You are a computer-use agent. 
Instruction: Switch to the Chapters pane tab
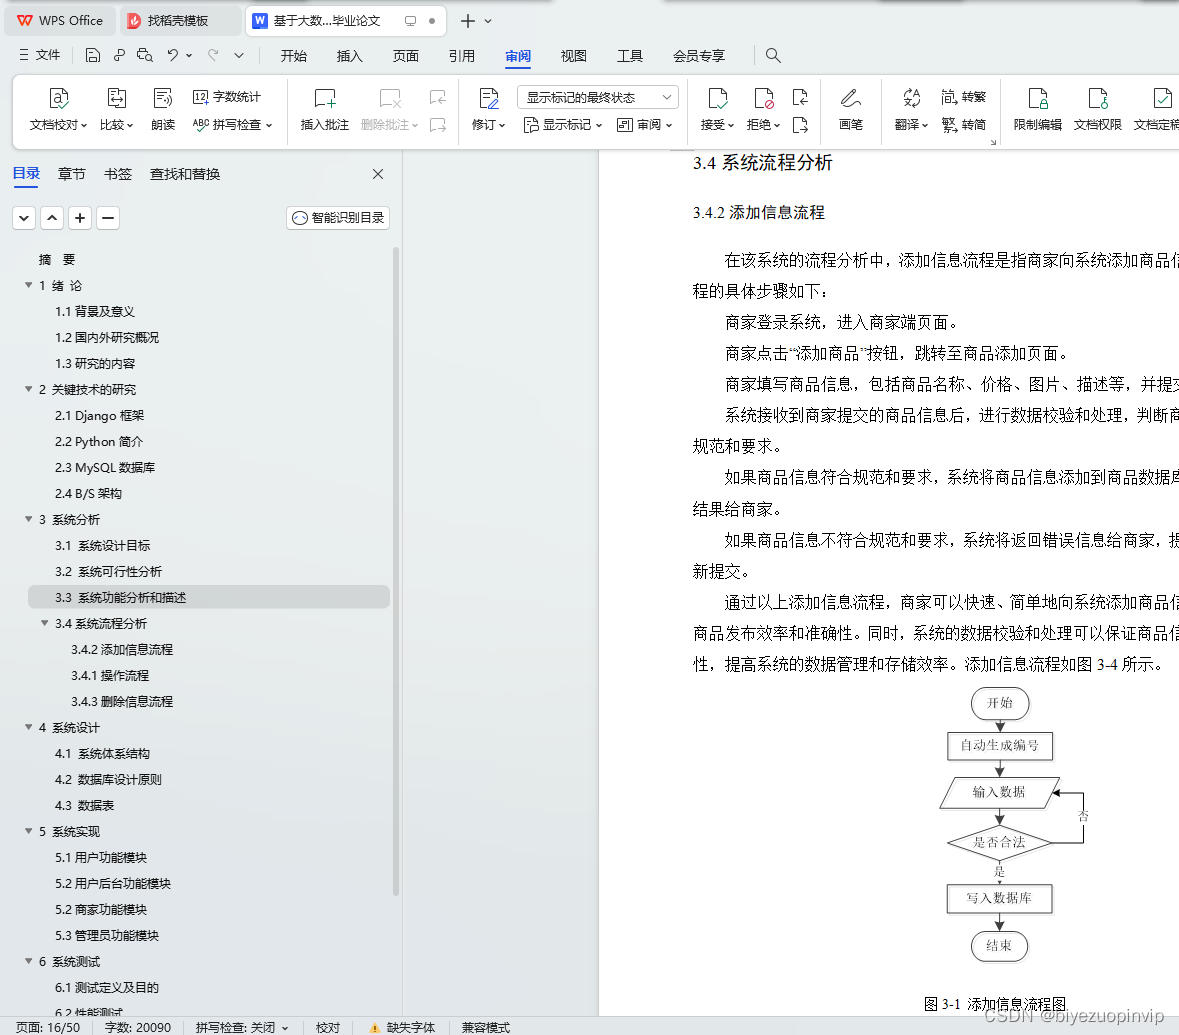coord(71,174)
